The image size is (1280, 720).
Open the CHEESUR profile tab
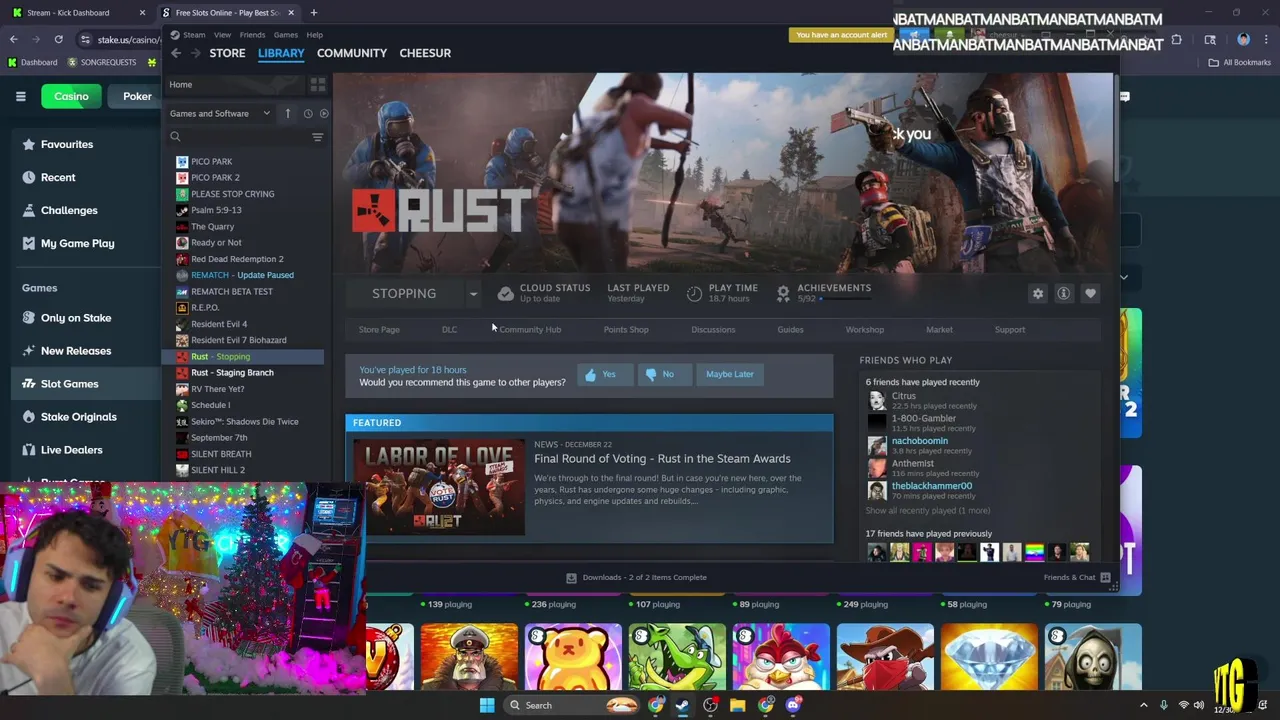(425, 53)
